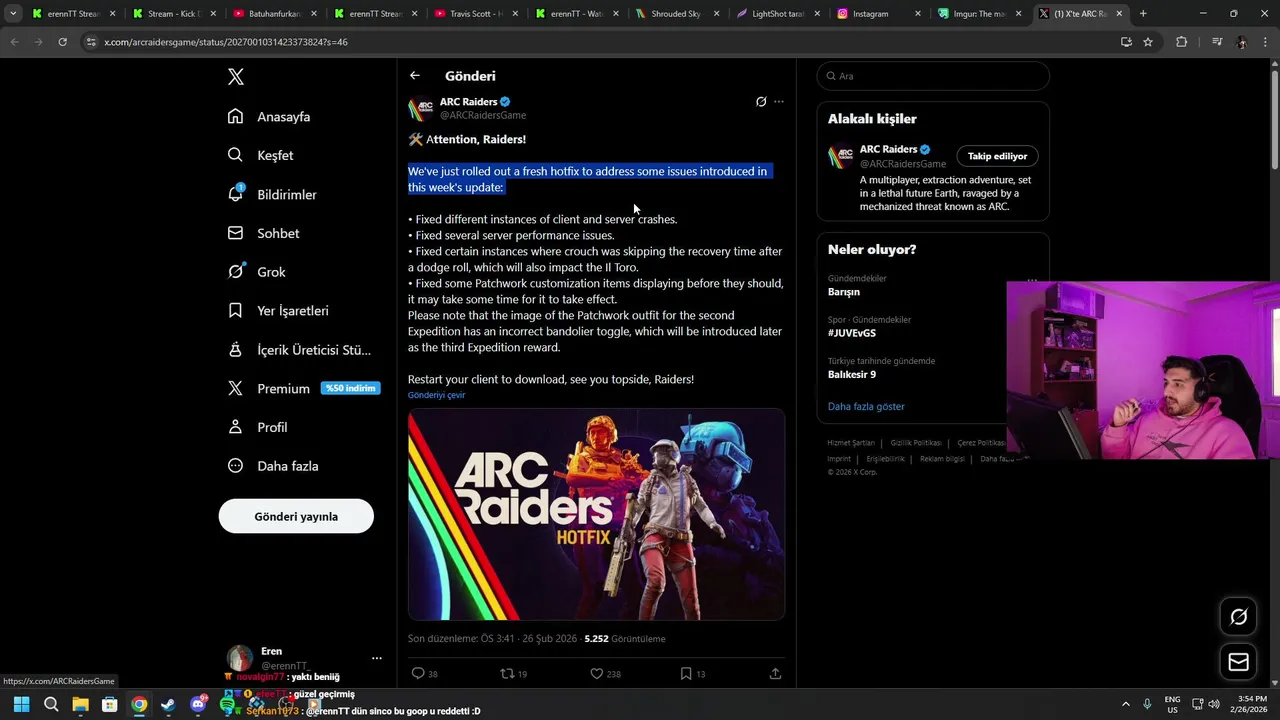Click the install app icon in address bar
The height and width of the screenshot is (720, 1280).
pos(1126,42)
